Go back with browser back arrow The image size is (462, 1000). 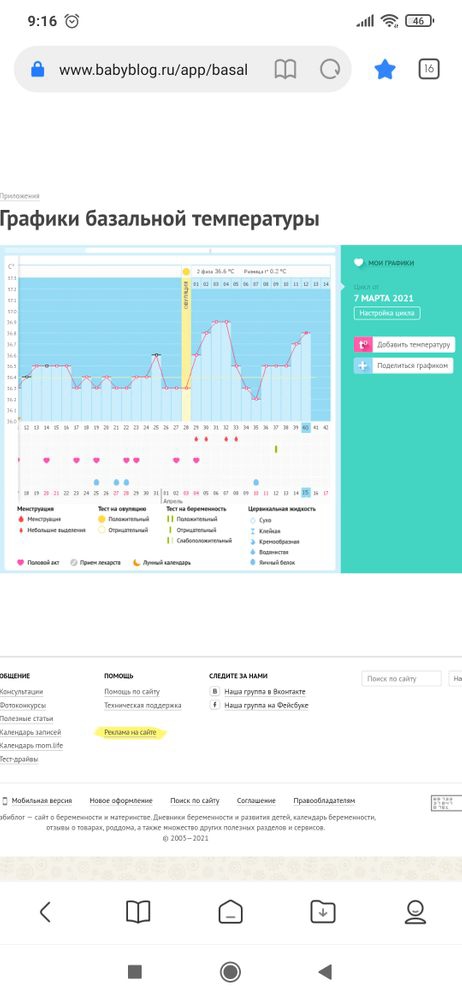click(x=45, y=912)
